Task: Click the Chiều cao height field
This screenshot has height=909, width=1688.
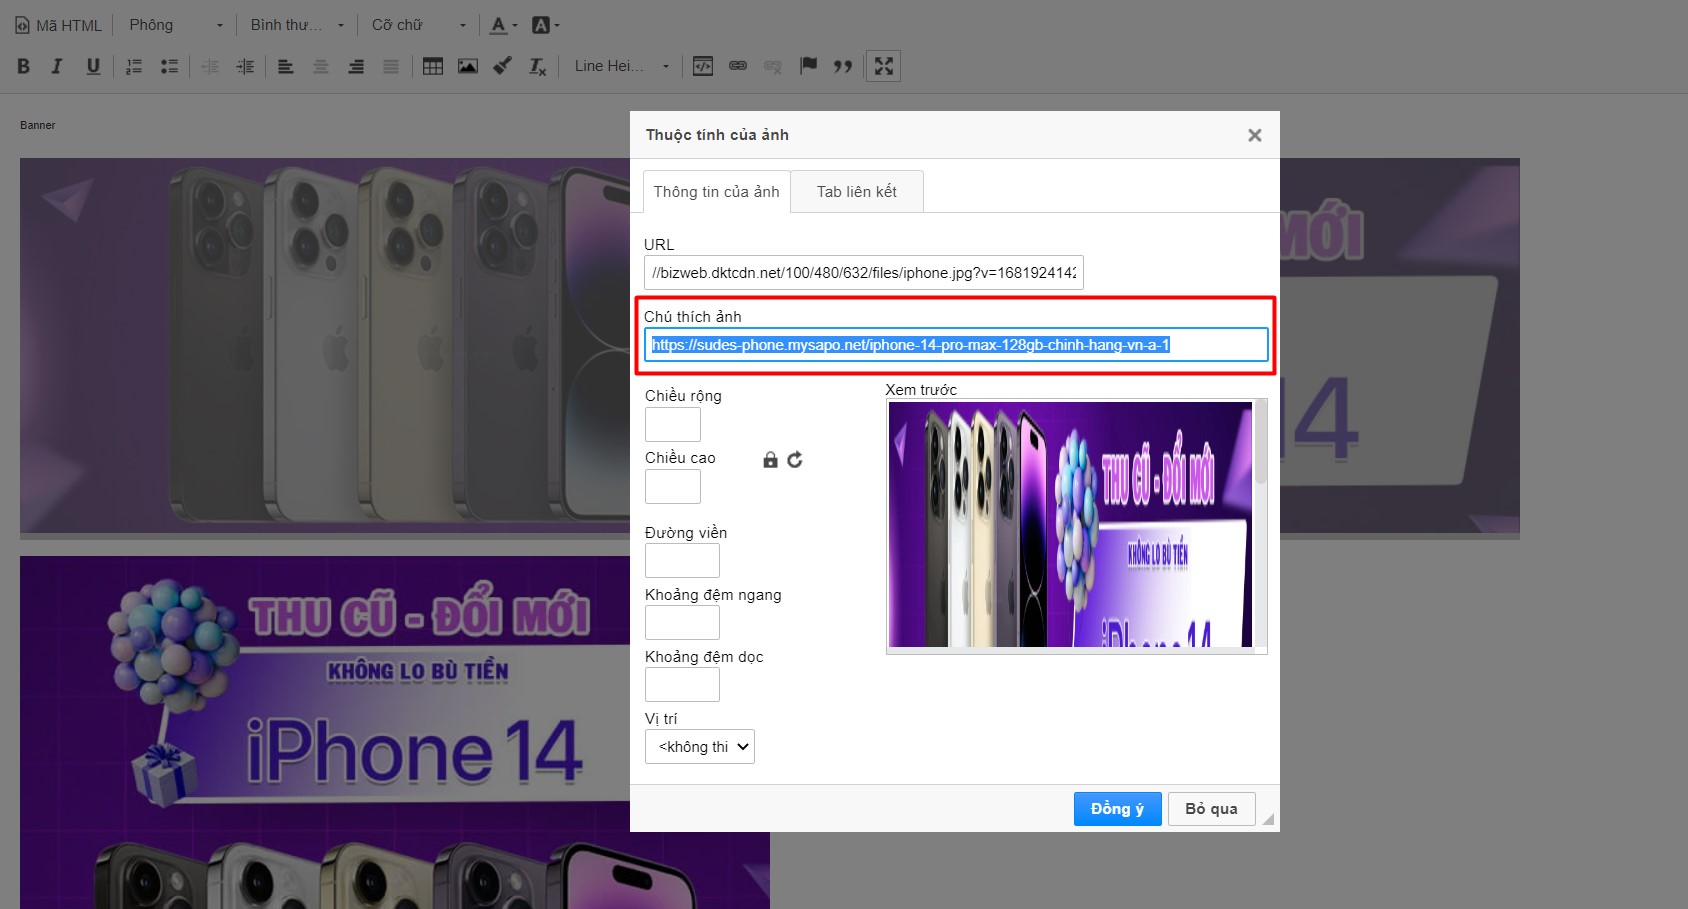Action: click(673, 486)
